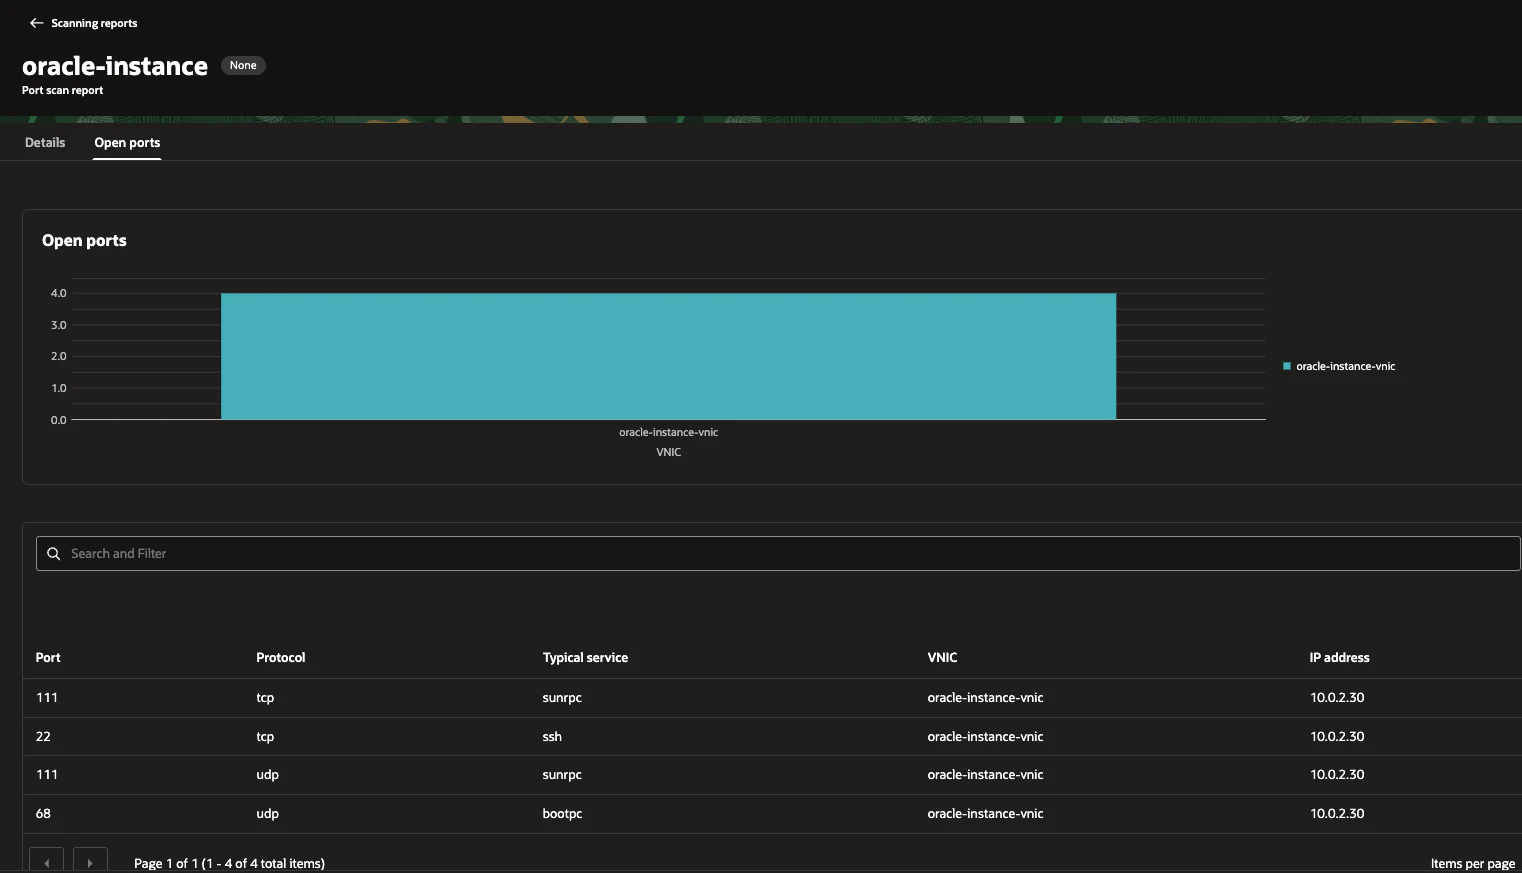This screenshot has width=1522, height=873.
Task: Click the magnifier icon in search box
Action: pyautogui.click(x=54, y=553)
